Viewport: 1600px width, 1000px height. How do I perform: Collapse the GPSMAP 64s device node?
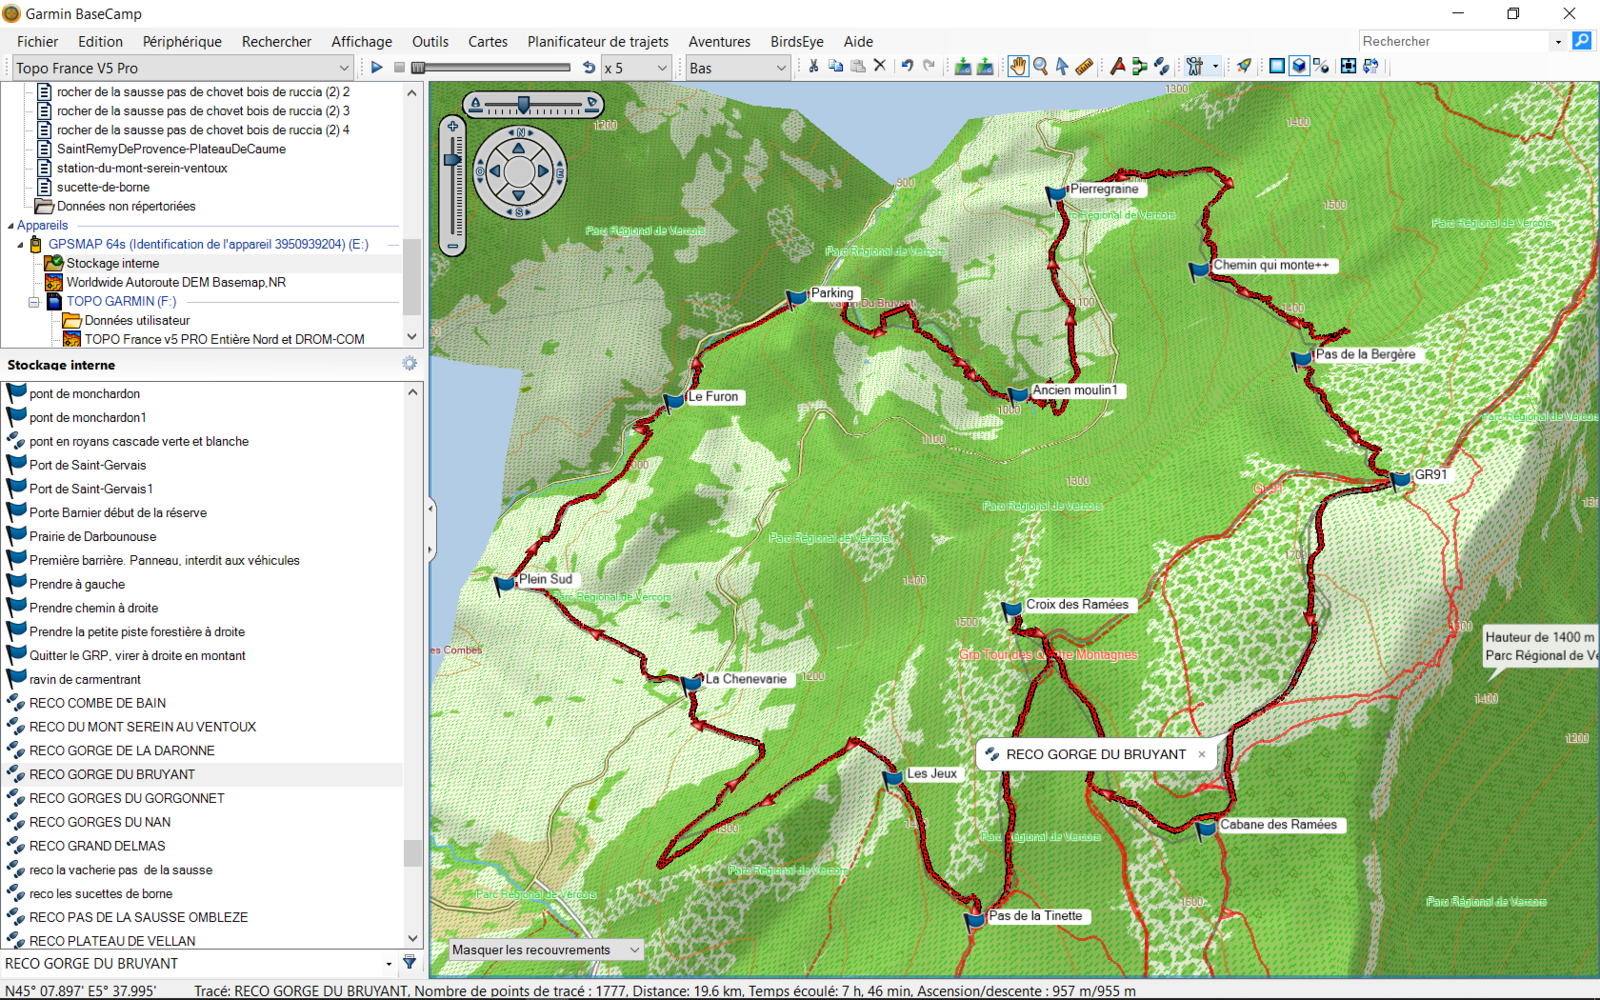20,244
